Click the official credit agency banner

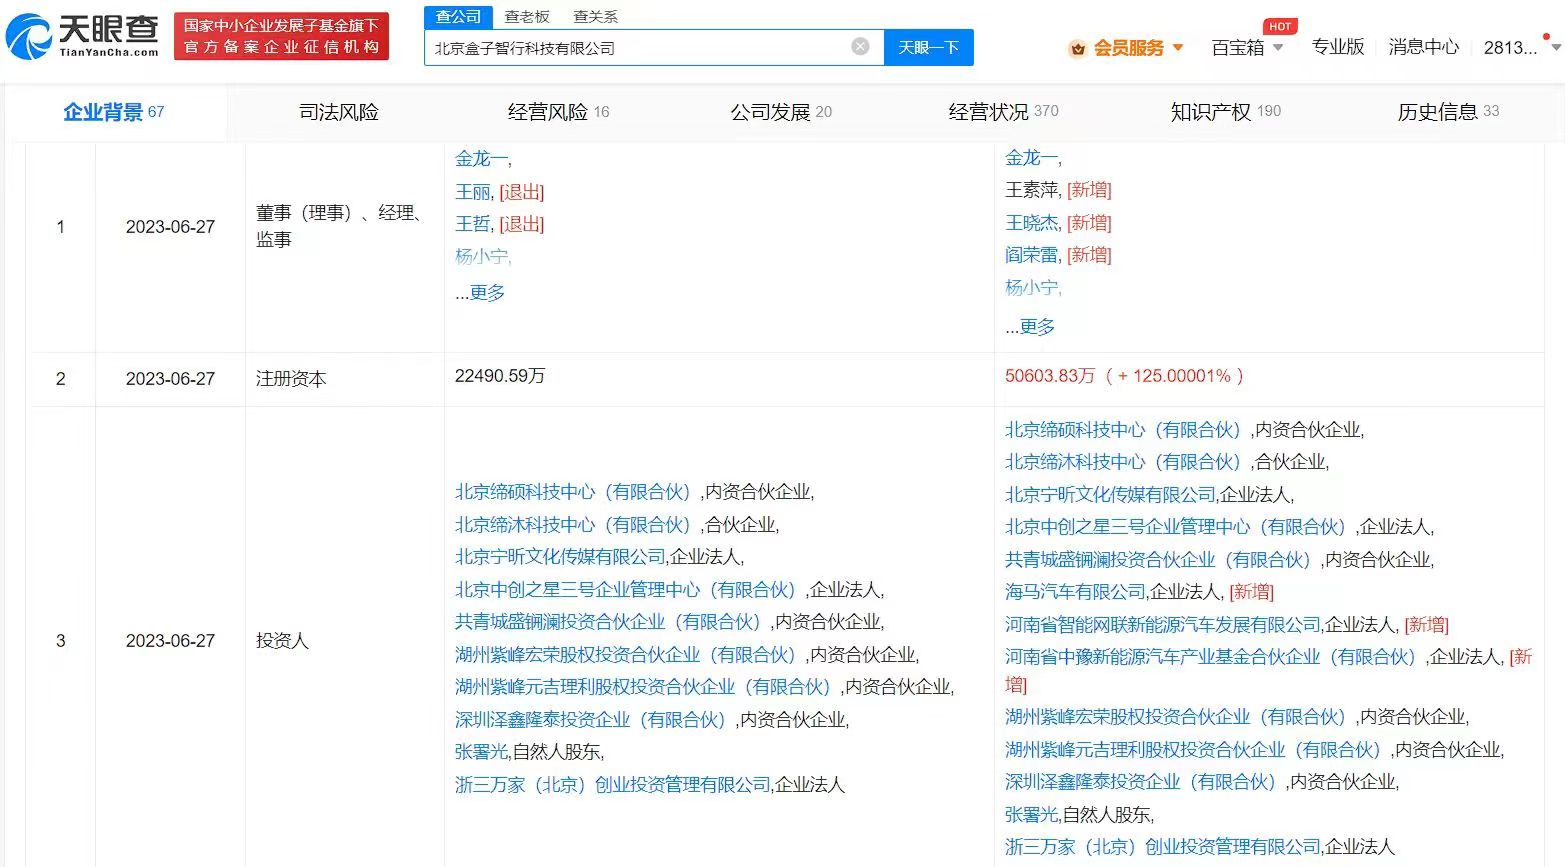point(281,36)
